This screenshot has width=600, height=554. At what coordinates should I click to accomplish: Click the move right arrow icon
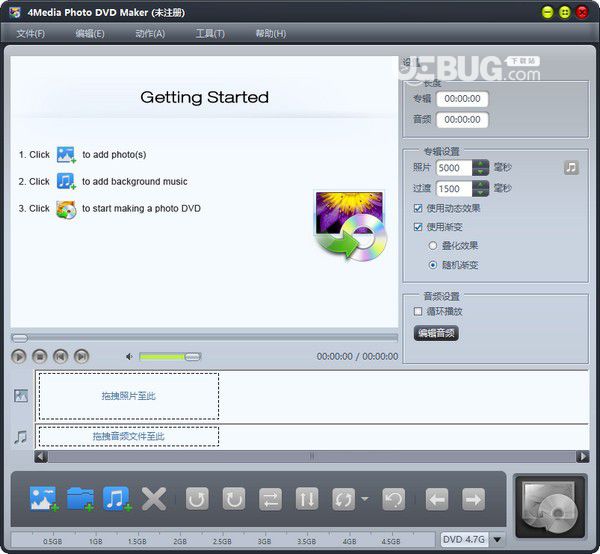coord(473,499)
